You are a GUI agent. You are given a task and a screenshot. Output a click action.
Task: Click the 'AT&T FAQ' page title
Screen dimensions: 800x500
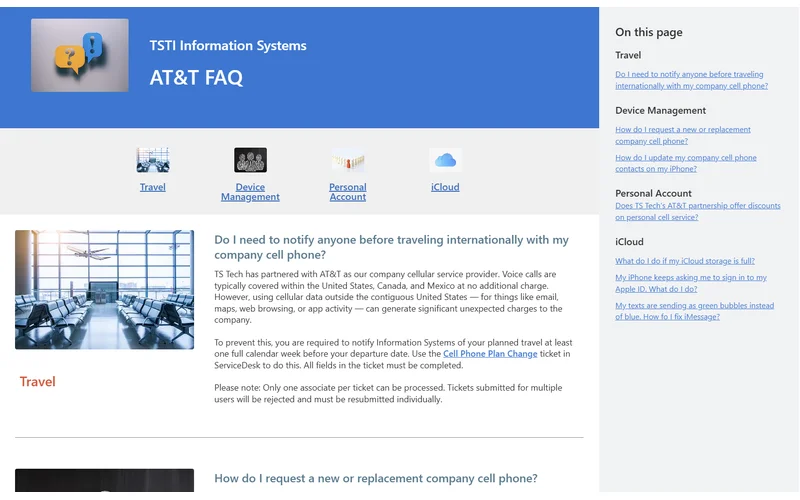click(x=196, y=78)
